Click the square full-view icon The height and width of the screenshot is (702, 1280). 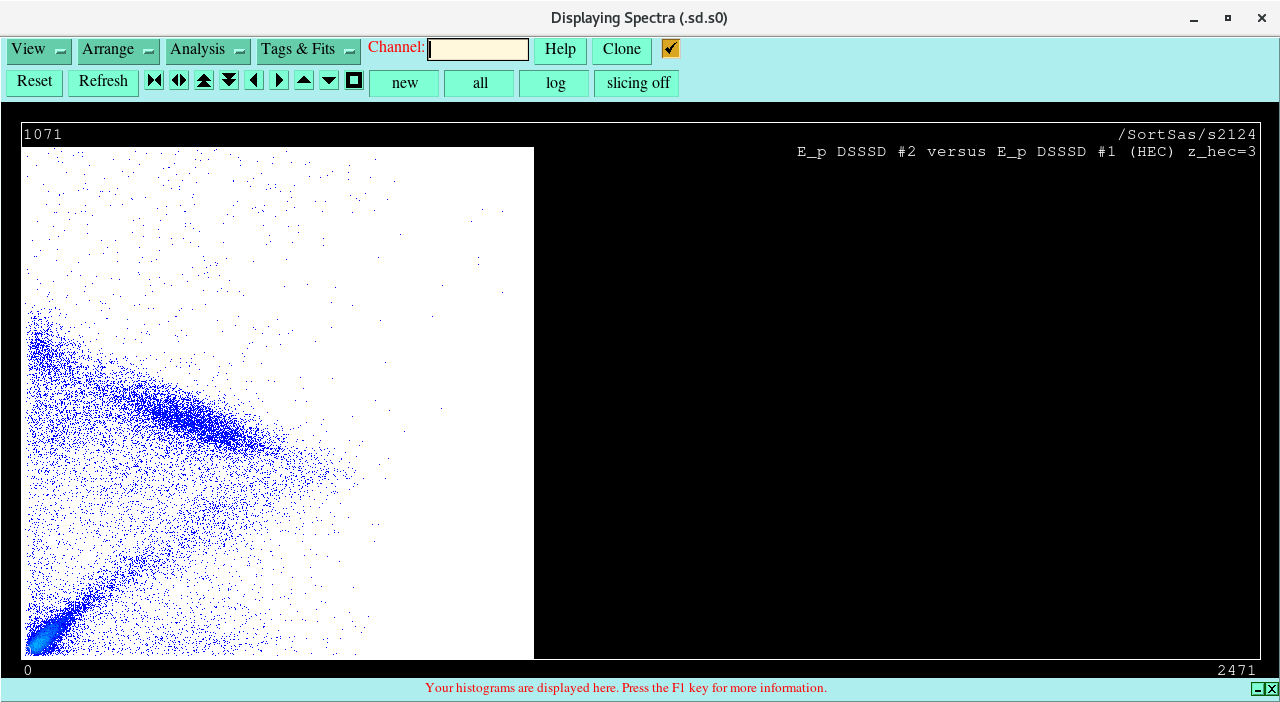(354, 81)
